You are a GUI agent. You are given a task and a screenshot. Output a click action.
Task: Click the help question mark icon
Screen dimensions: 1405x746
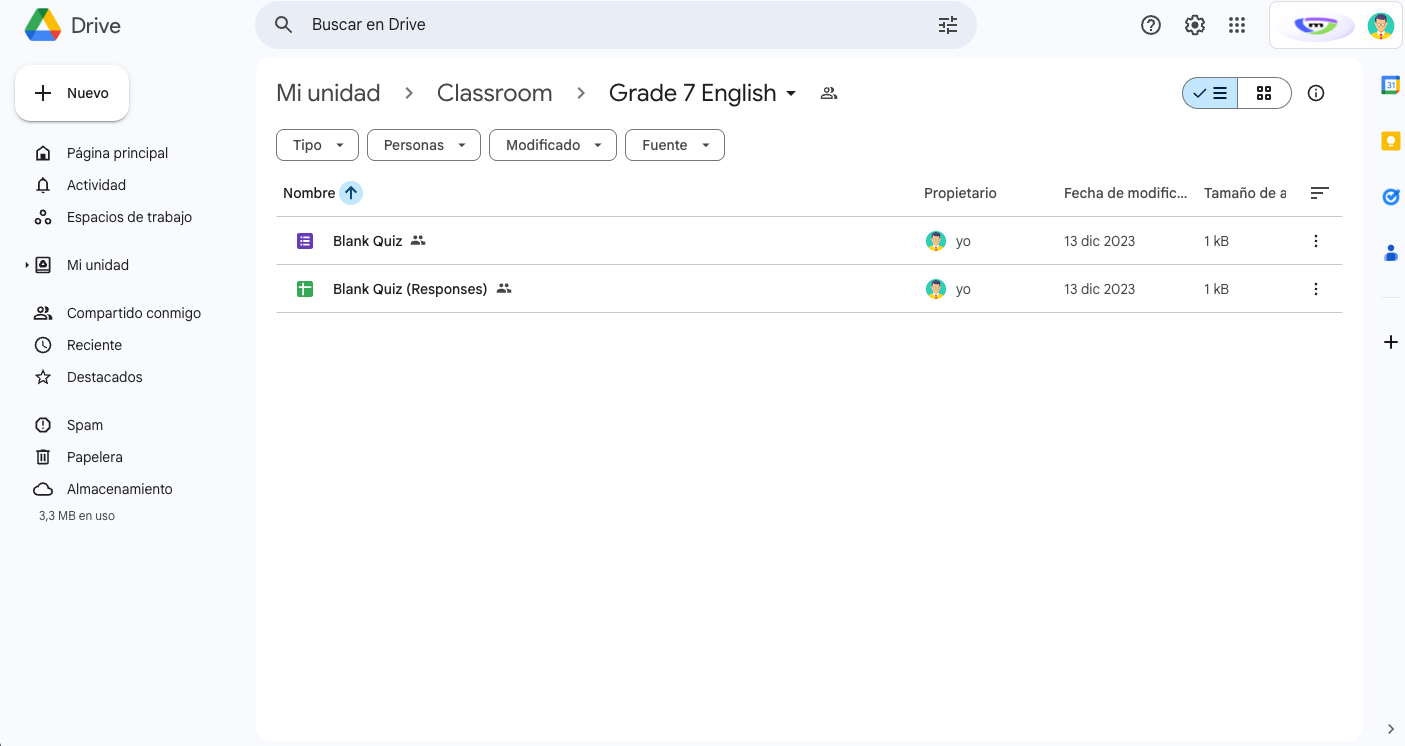coord(1151,25)
